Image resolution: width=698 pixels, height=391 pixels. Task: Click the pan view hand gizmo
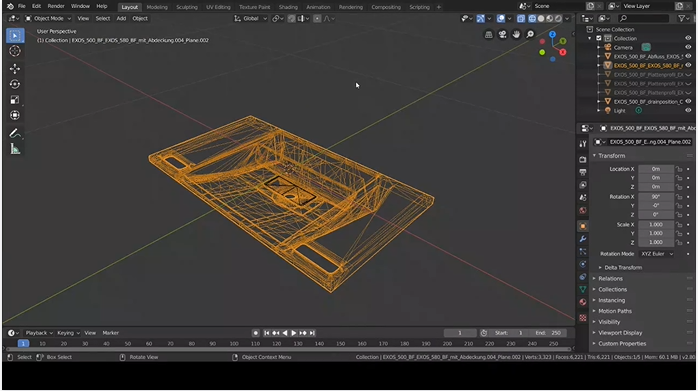tap(516, 34)
